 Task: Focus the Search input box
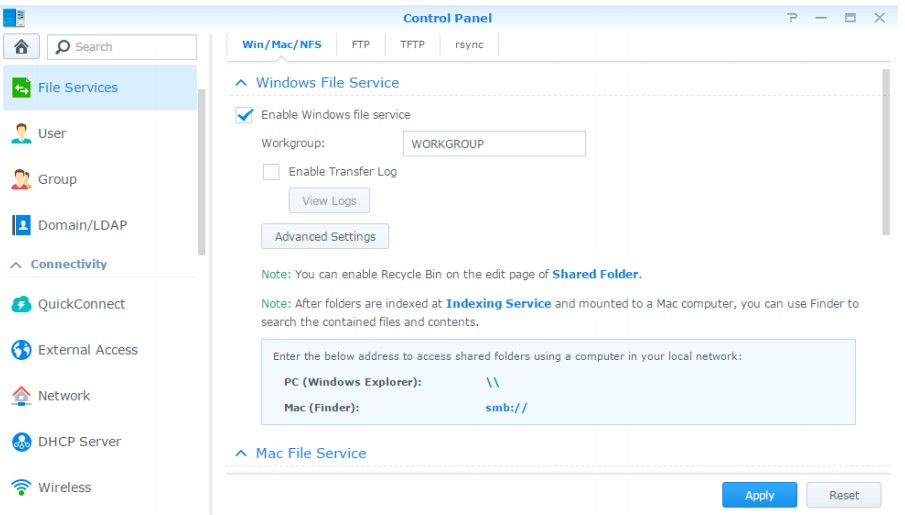122,47
